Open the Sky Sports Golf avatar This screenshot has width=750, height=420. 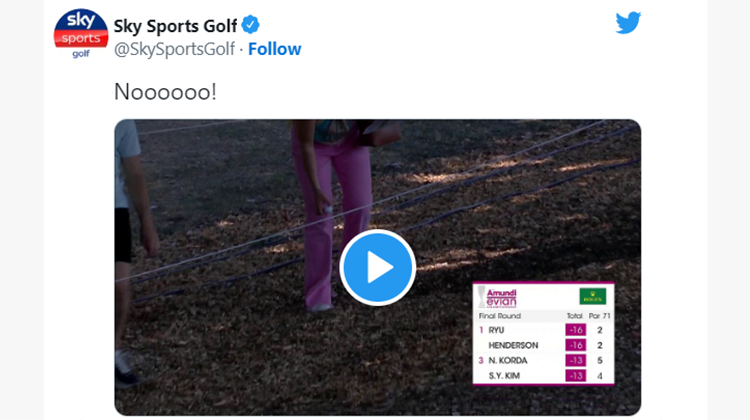point(81,34)
